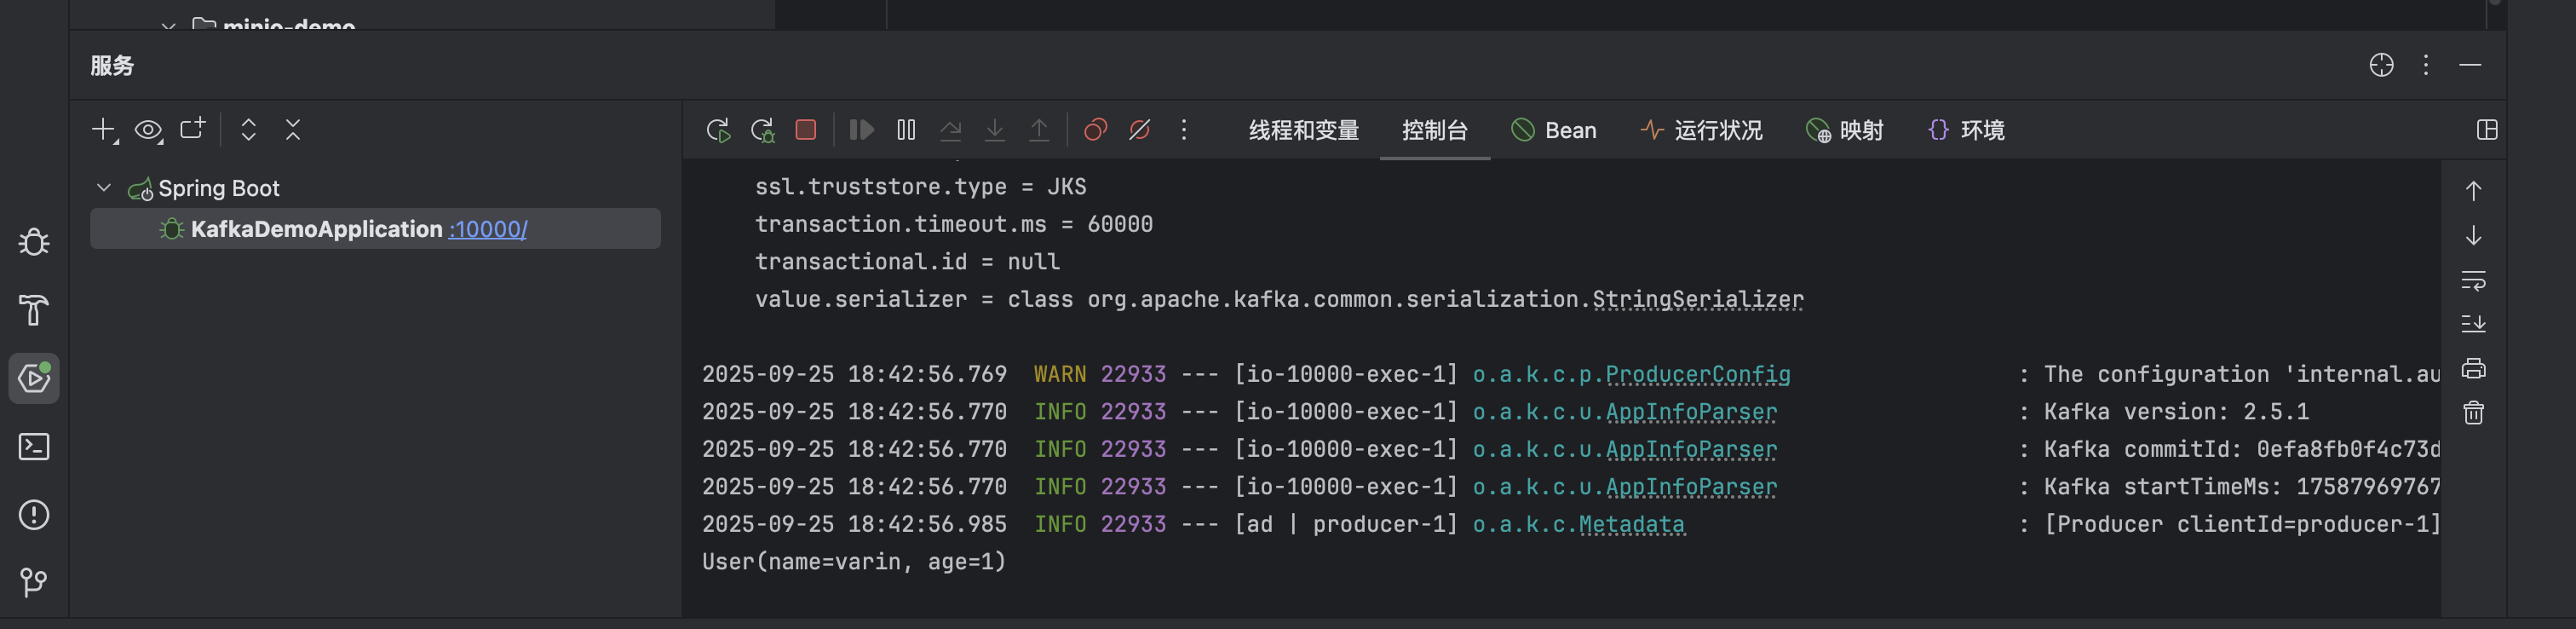Click the layout settings icon
Viewport: 2576px width, 629px height.
click(x=2487, y=130)
